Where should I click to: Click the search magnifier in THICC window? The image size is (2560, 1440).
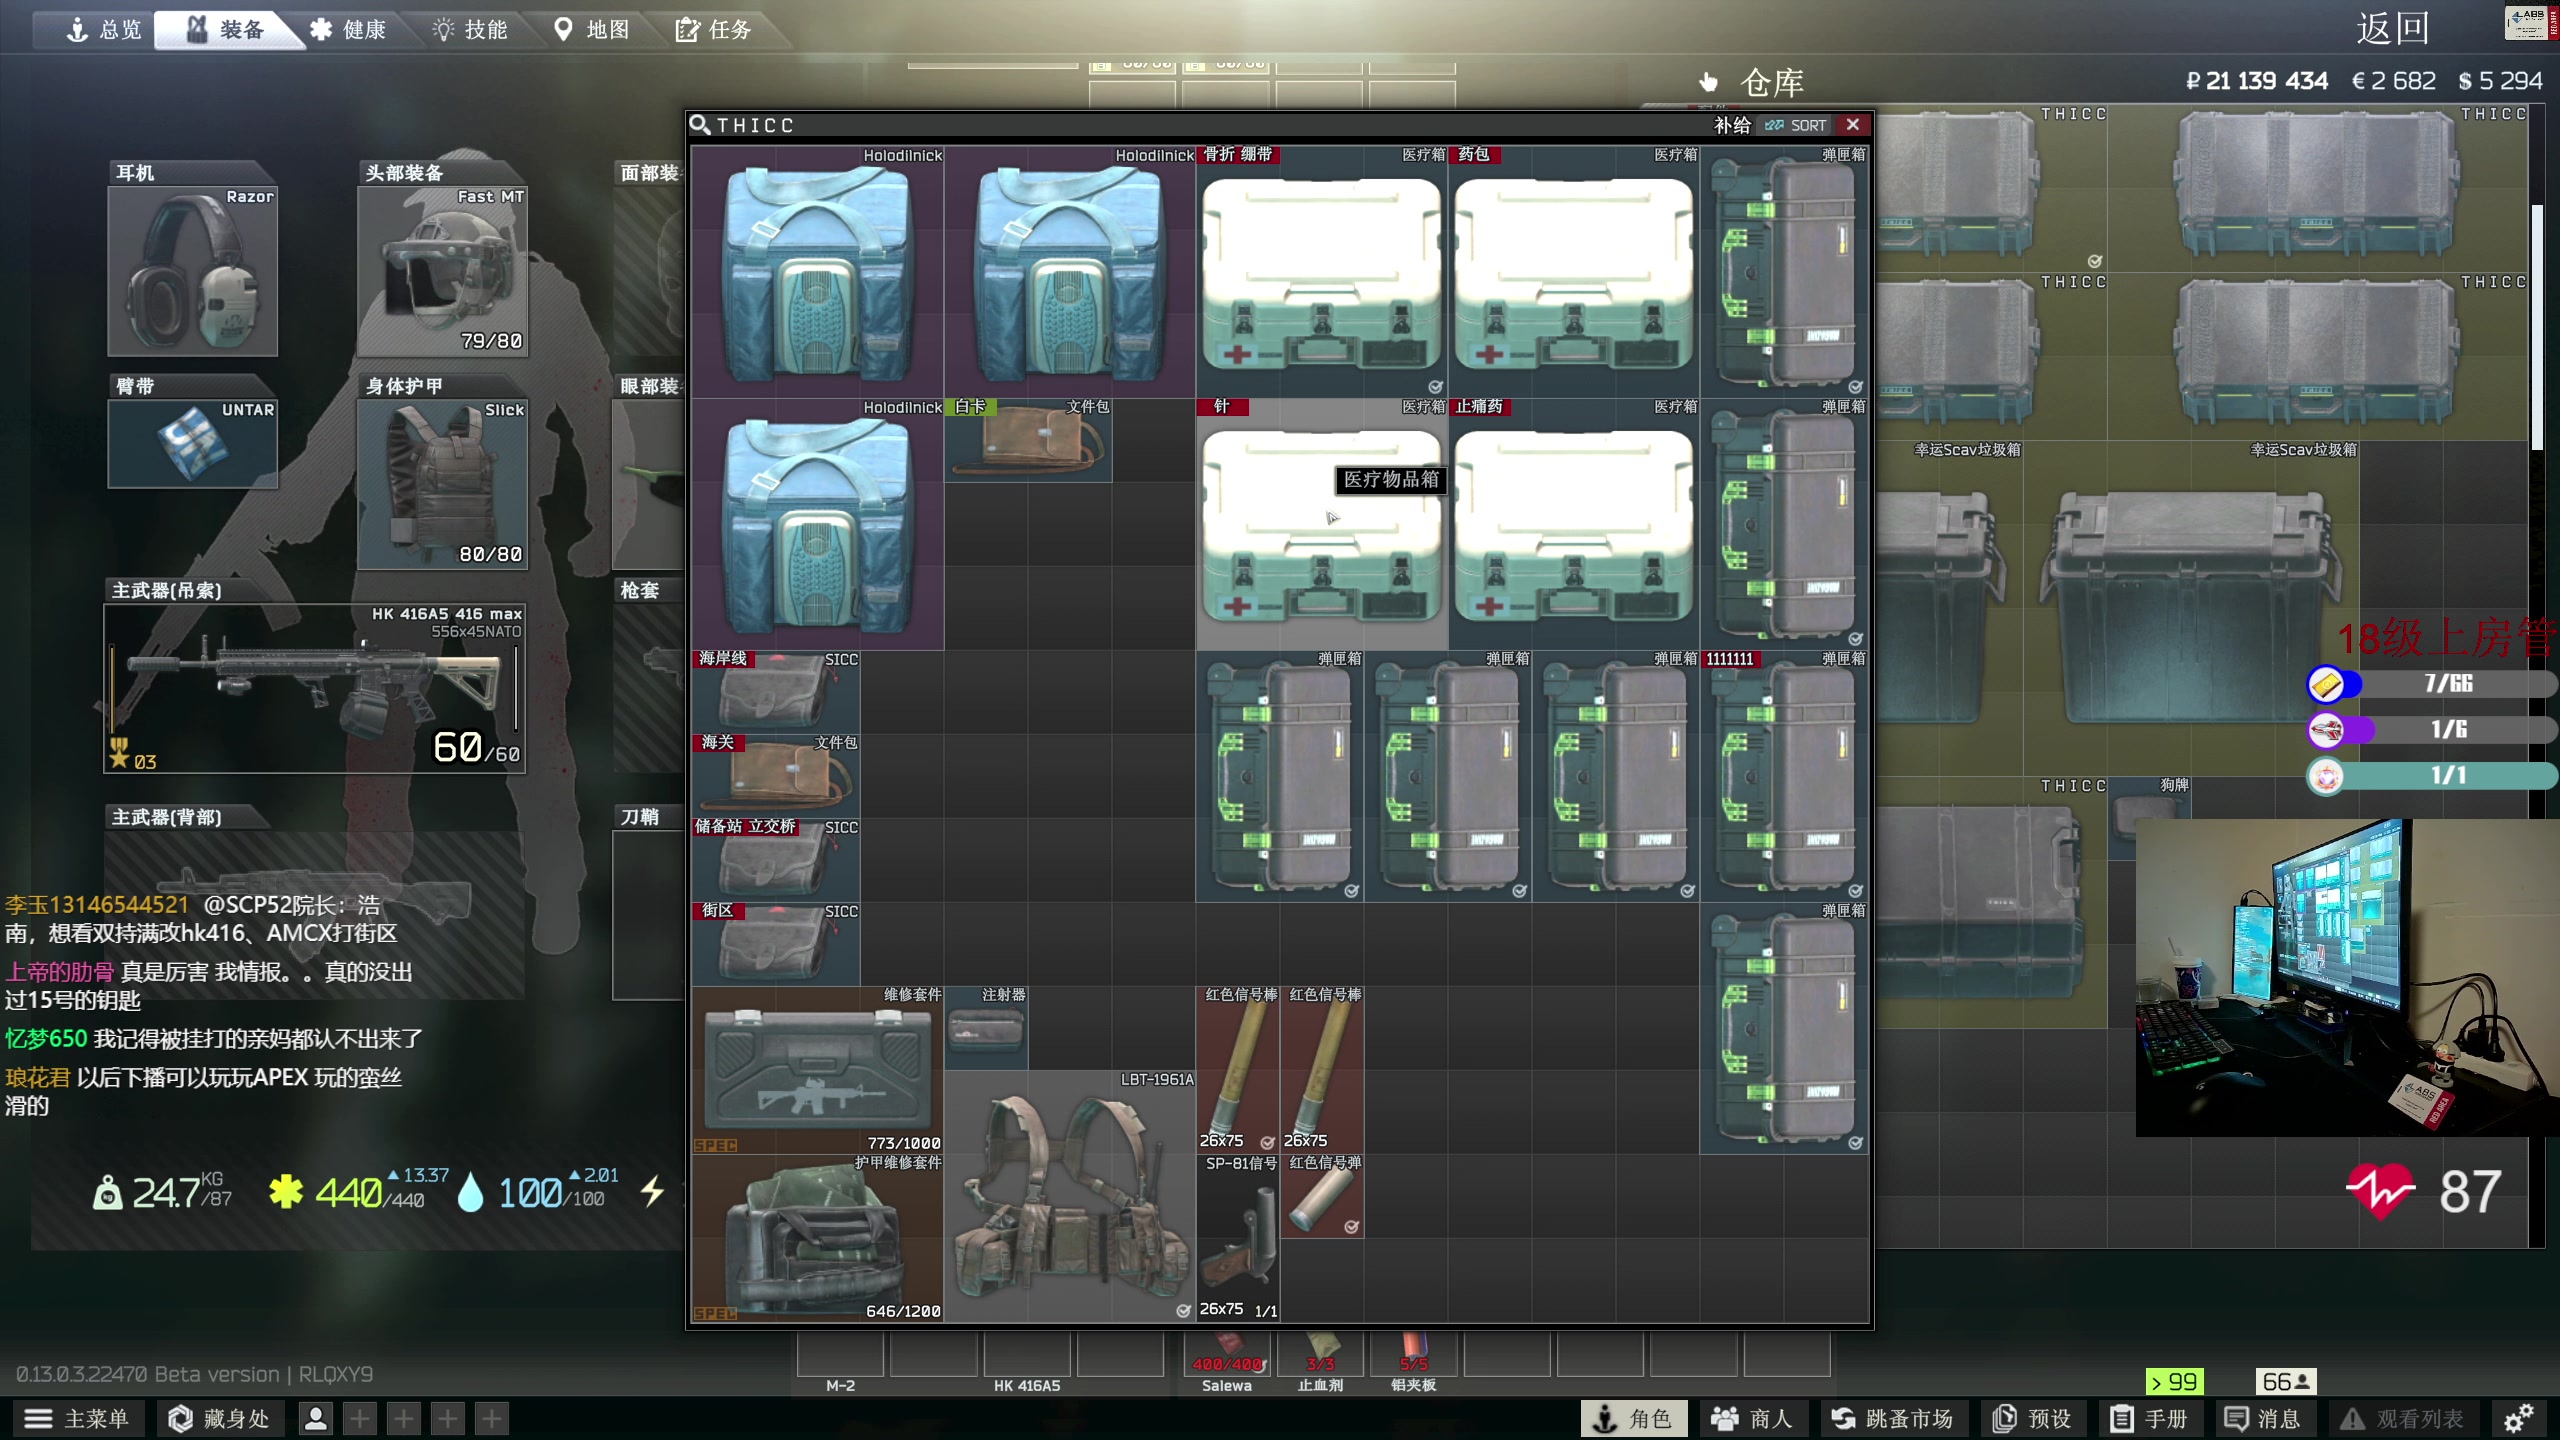click(x=700, y=125)
